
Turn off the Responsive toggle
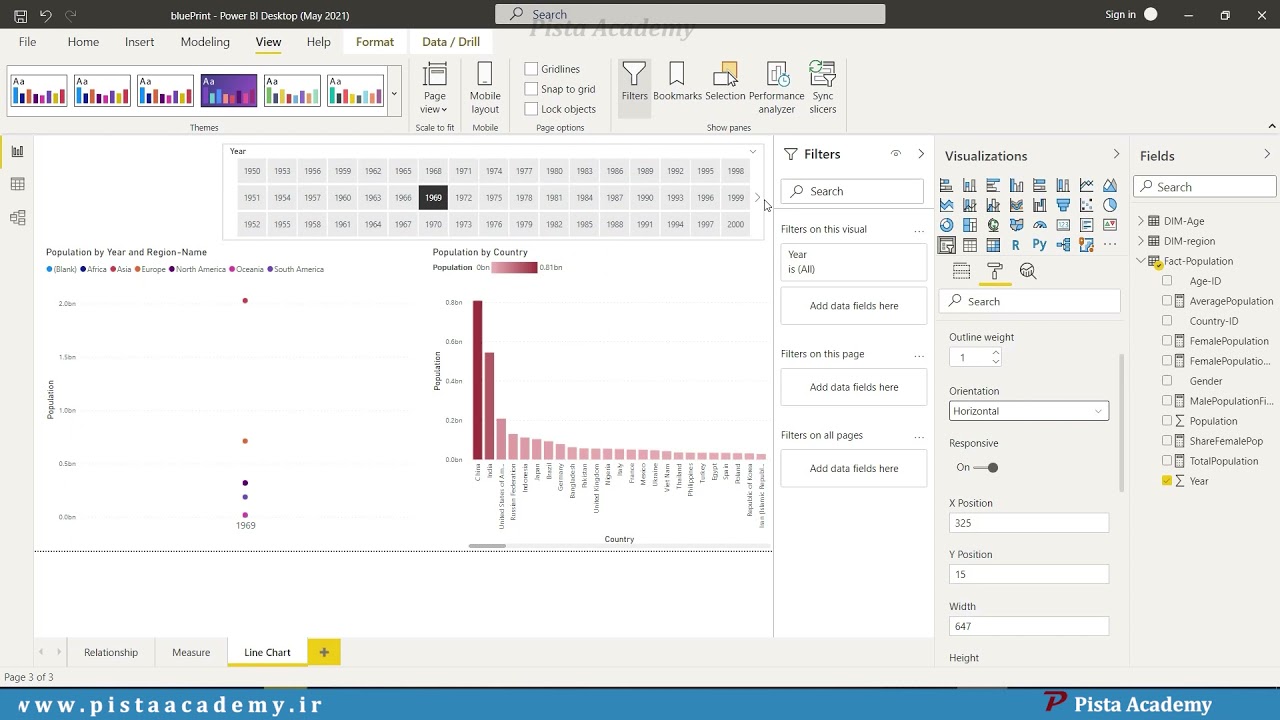click(x=987, y=467)
